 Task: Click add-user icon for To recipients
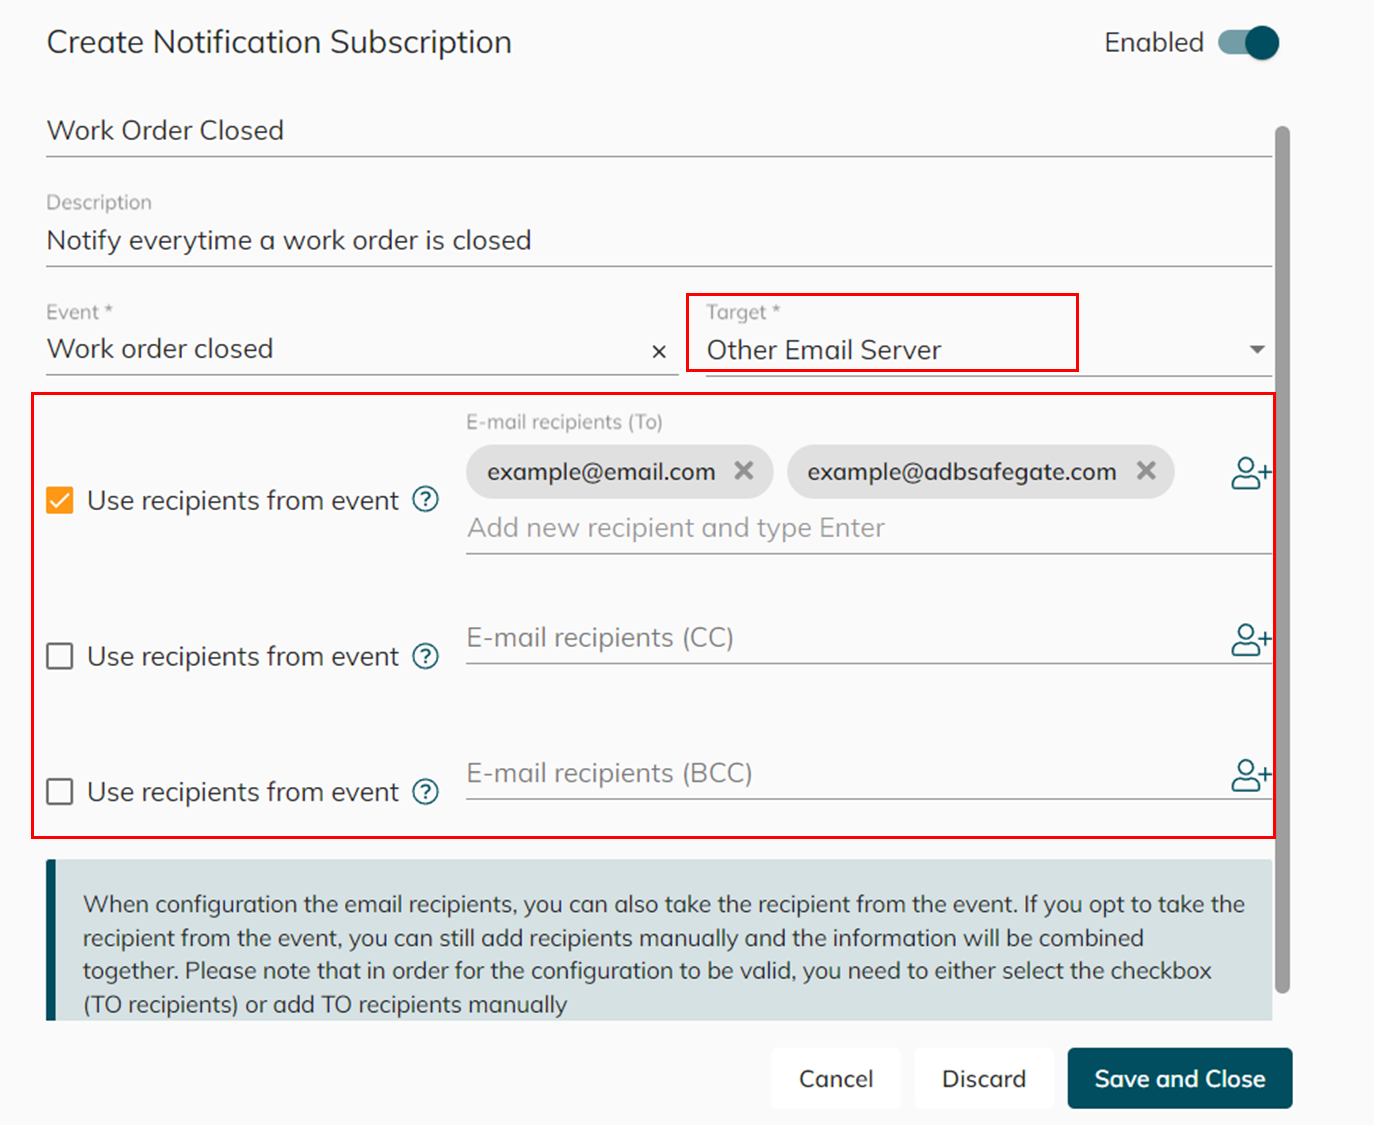(1250, 473)
